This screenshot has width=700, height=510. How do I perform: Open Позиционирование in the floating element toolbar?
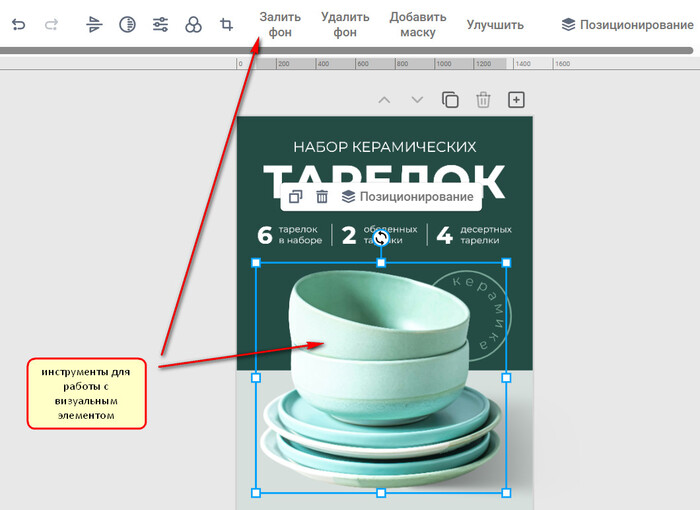point(407,197)
